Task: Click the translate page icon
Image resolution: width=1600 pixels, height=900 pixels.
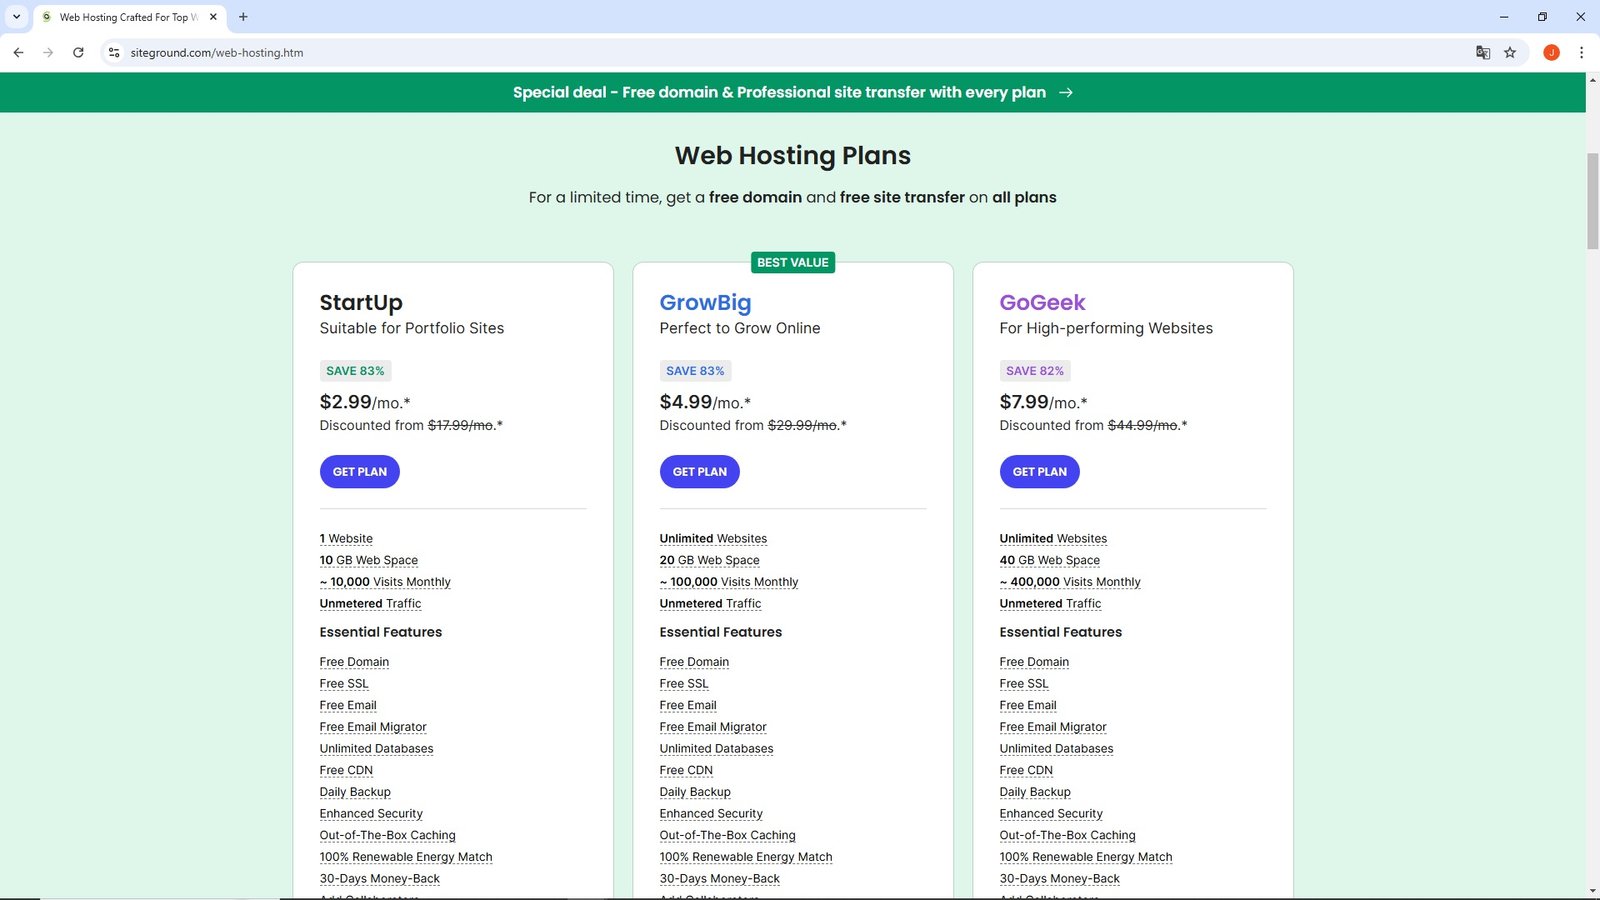Action: (x=1483, y=52)
